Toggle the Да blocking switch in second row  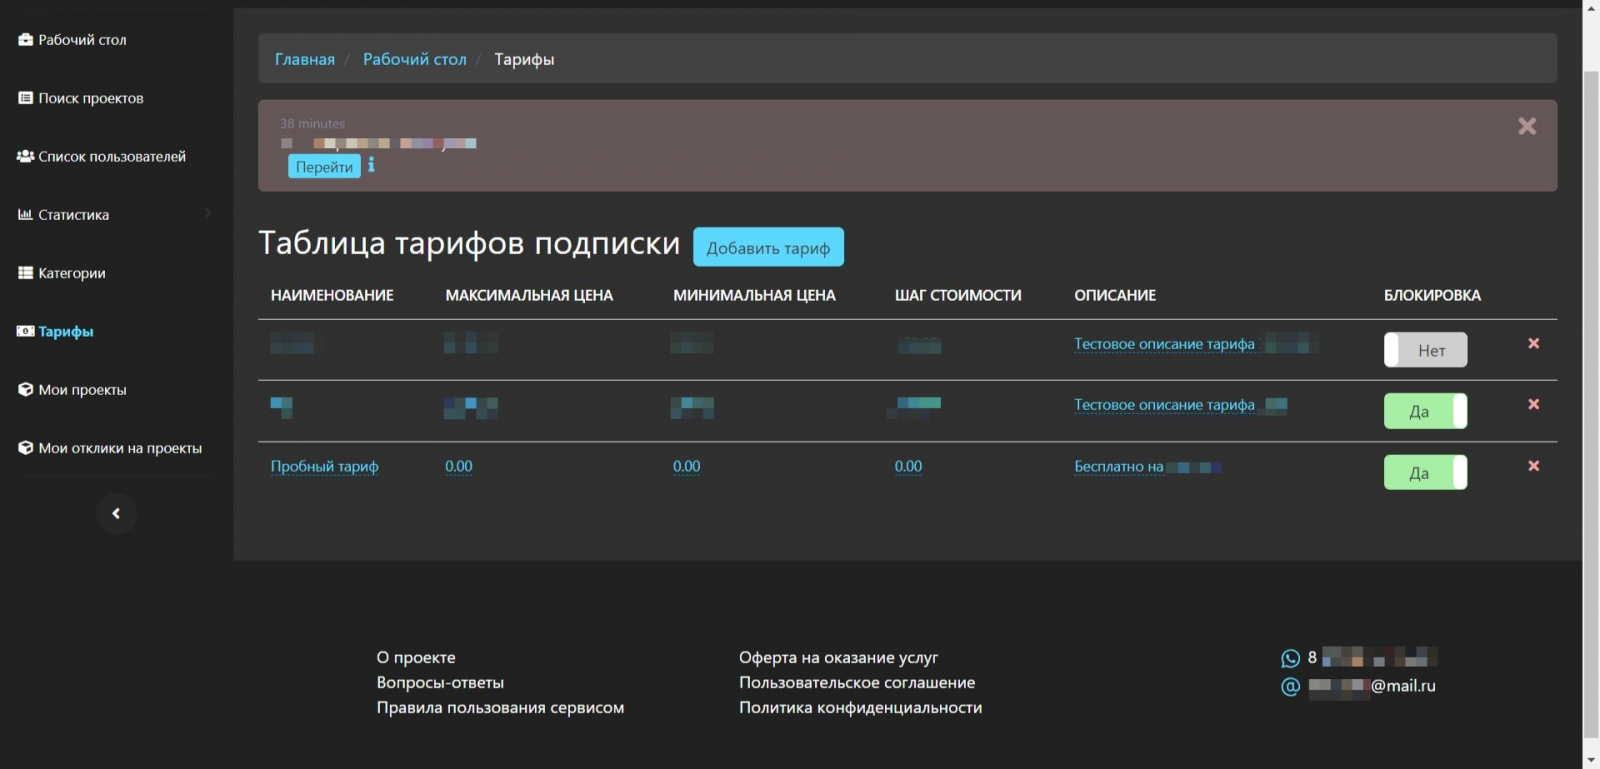pyautogui.click(x=1425, y=411)
